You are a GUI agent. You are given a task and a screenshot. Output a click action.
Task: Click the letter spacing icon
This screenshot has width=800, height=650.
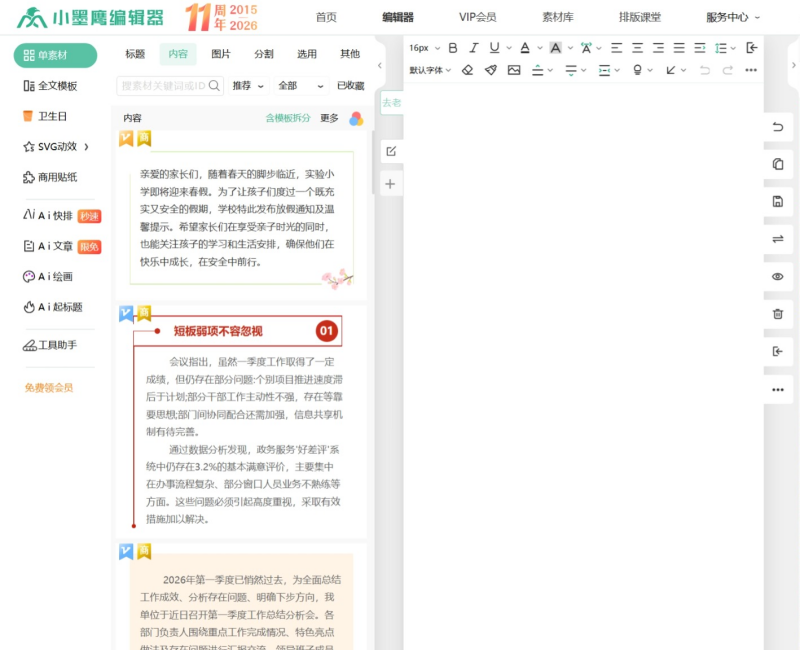(x=586, y=48)
